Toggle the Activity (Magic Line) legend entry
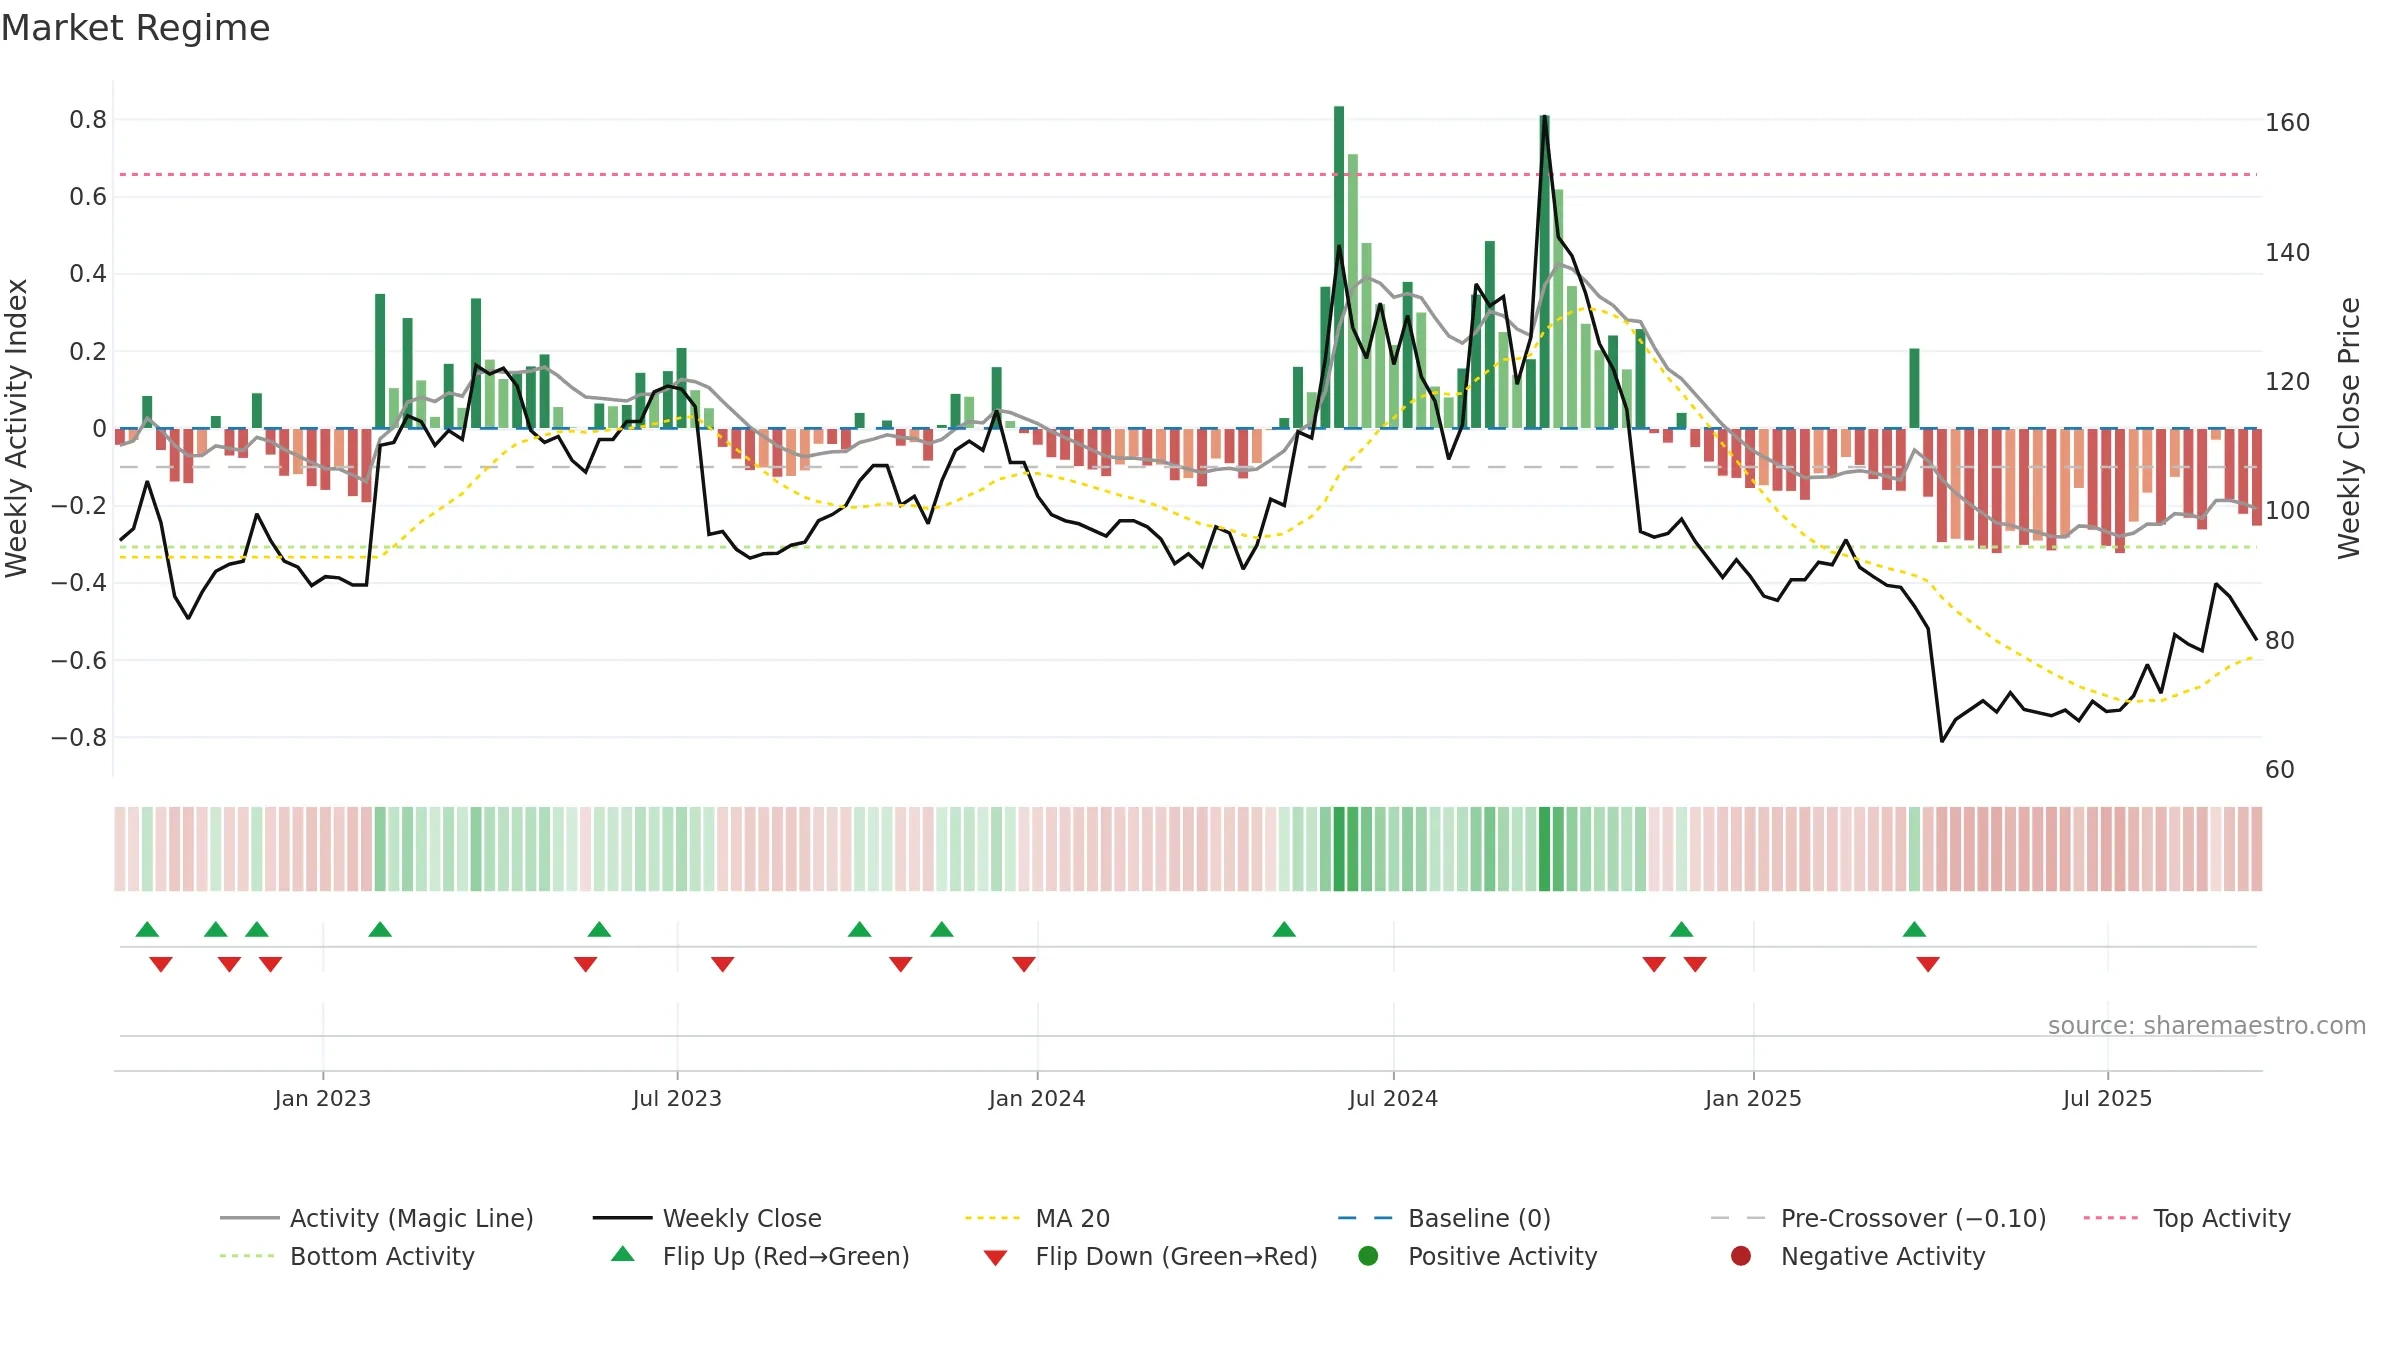This screenshot has height=1350, width=2400. 377,1218
